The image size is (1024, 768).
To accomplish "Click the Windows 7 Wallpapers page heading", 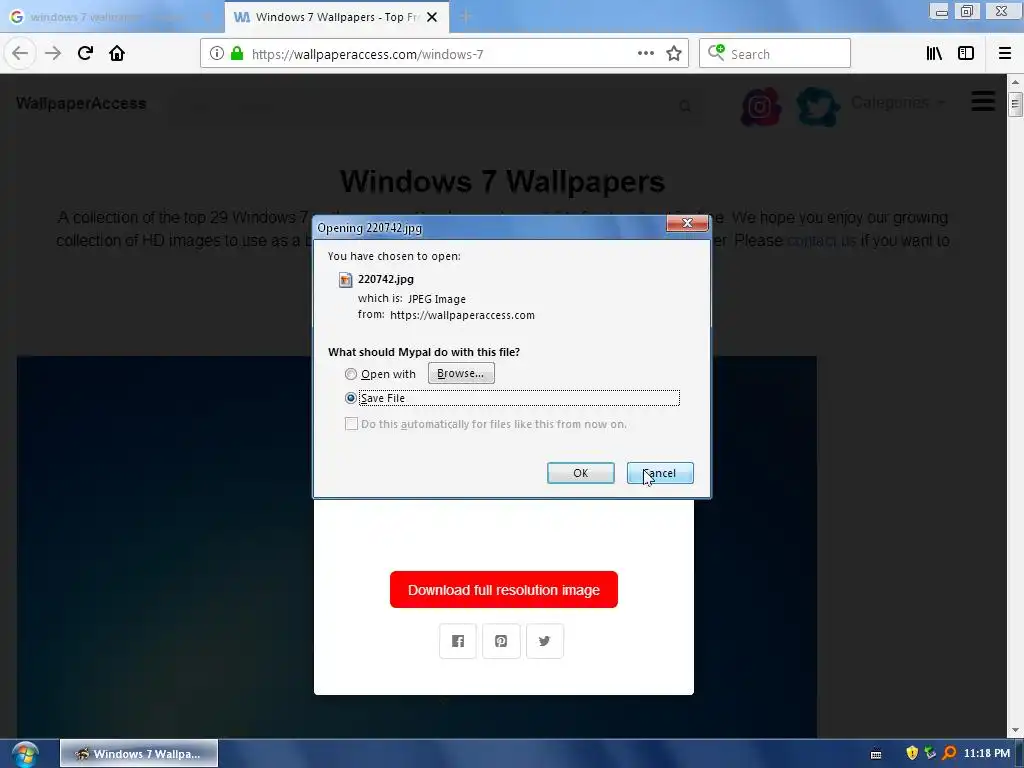I will (502, 181).
